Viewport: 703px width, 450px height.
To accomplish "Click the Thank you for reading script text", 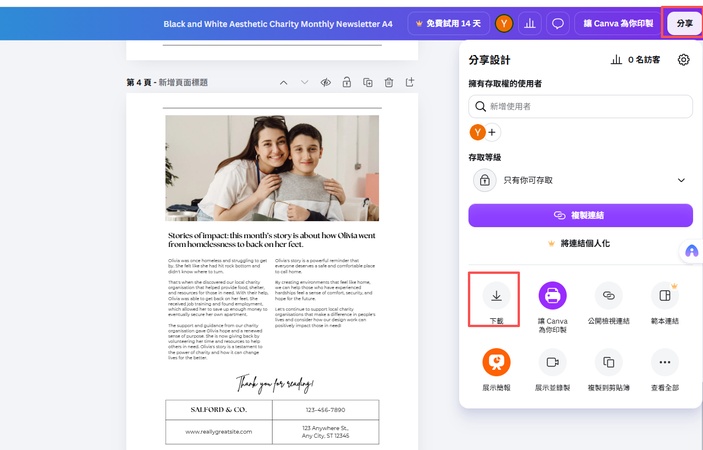I will (x=275, y=384).
